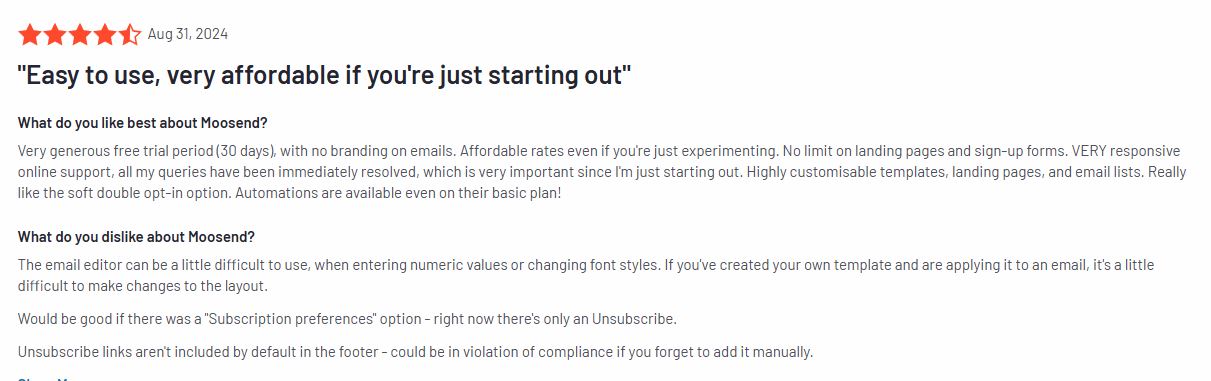Screen dimensions: 1211x381
Task: Click the "What do you like best about Moosend?" heading
Action: (143, 123)
